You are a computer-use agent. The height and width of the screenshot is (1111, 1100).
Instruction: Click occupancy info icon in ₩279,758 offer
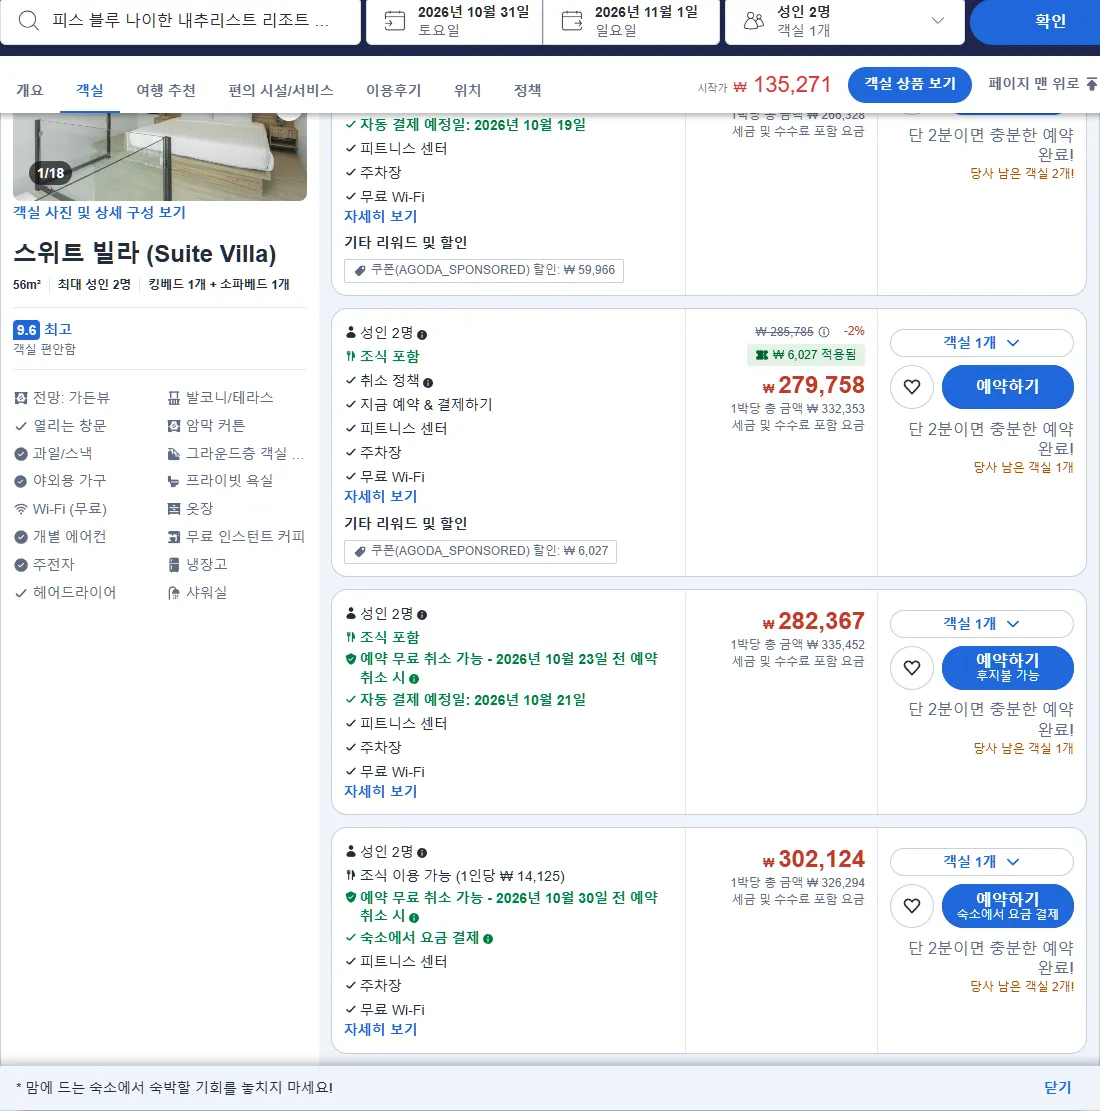pyautogui.click(x=422, y=334)
